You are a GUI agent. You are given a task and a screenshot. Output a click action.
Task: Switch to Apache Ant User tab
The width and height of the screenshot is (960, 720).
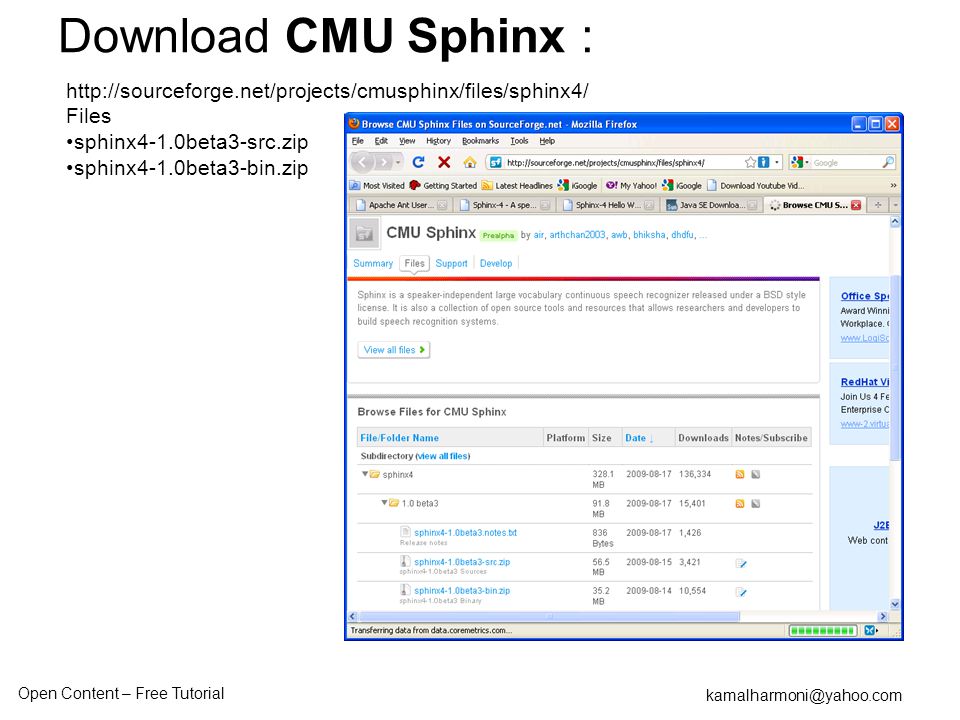tap(401, 205)
